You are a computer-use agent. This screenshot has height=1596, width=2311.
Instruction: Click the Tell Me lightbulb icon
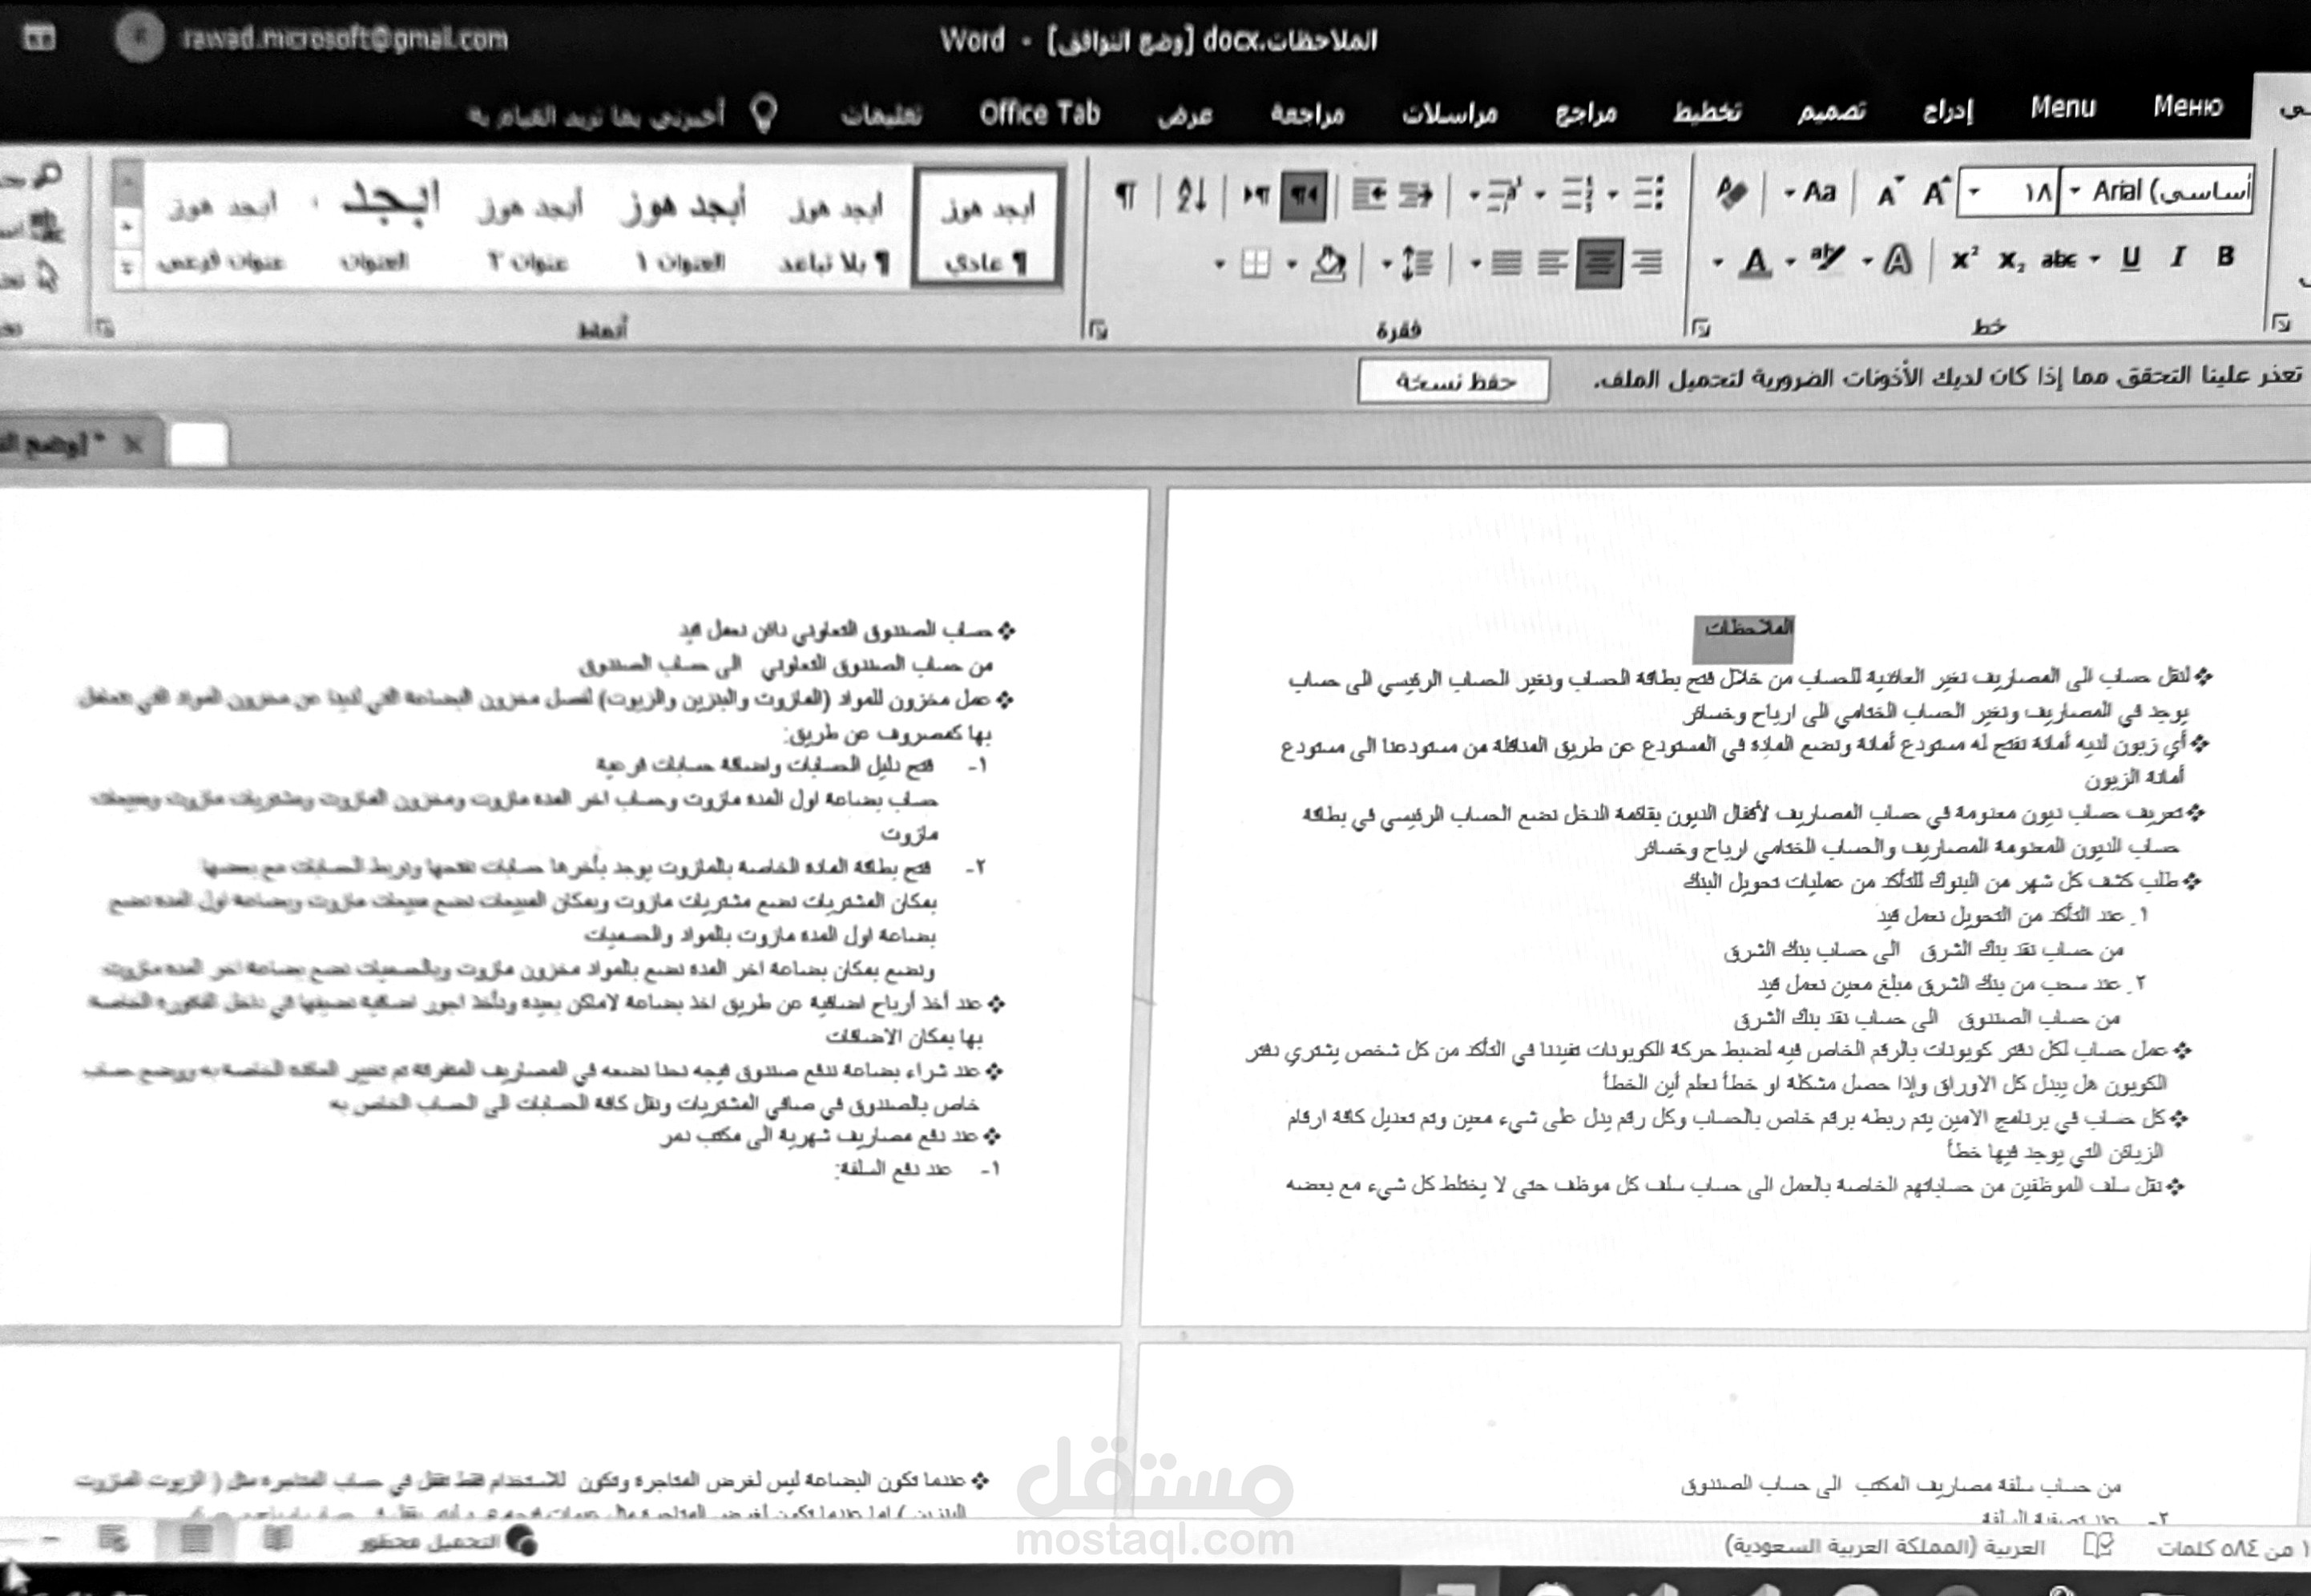tap(763, 114)
